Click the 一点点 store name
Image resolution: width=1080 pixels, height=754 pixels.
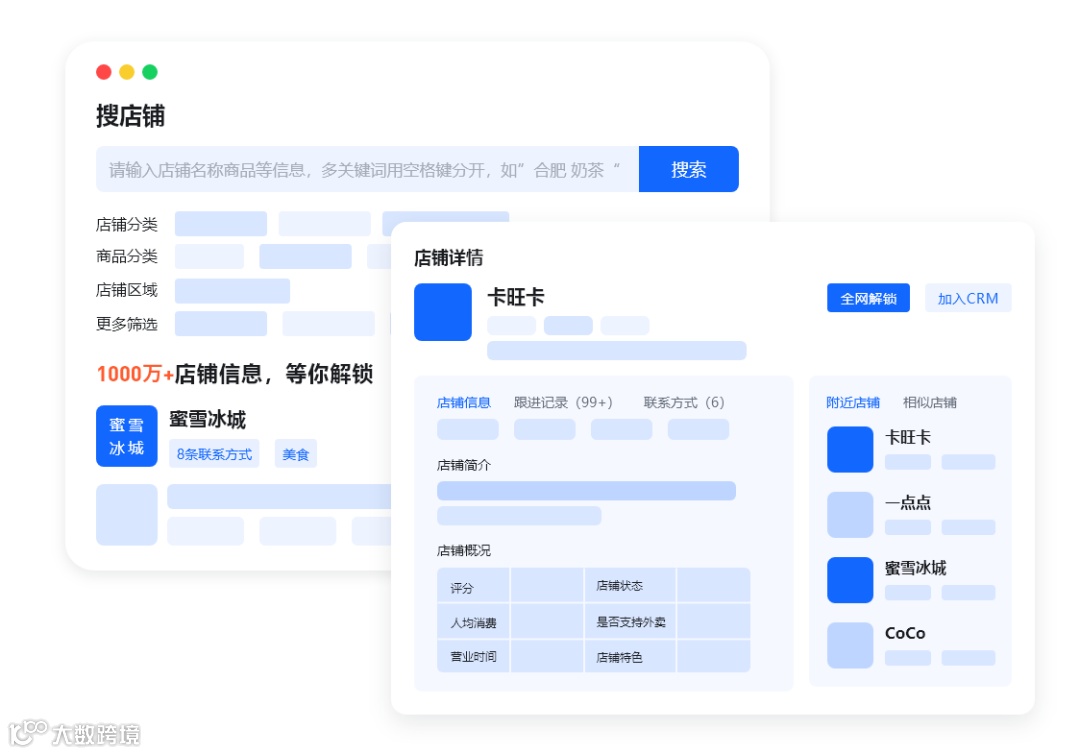pyautogui.click(x=908, y=503)
